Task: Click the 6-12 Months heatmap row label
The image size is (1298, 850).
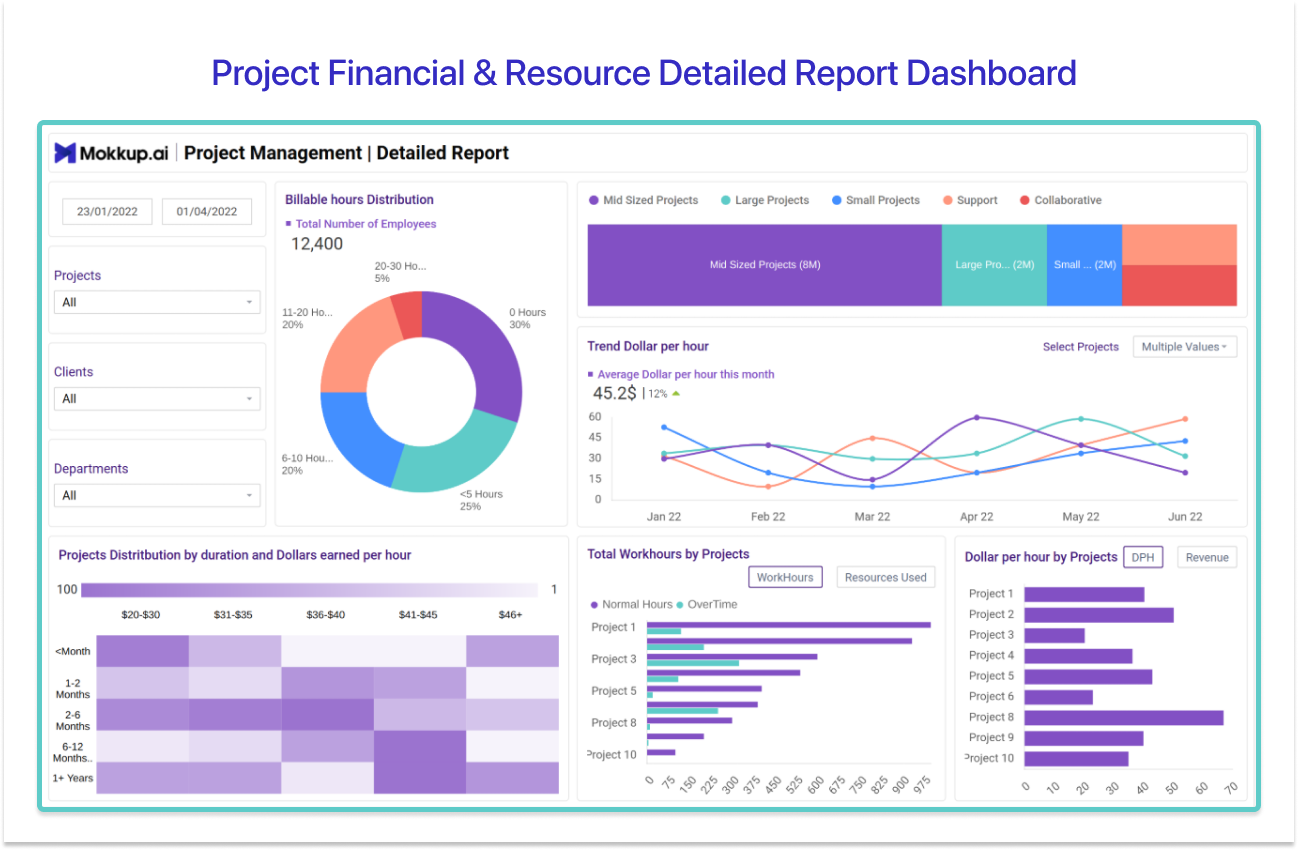Action: coord(72,751)
